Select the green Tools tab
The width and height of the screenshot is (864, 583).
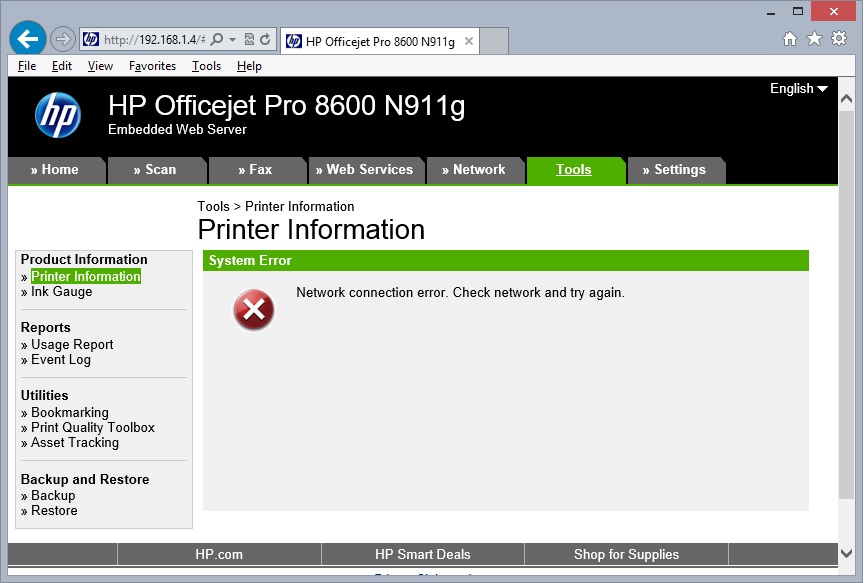coord(575,170)
